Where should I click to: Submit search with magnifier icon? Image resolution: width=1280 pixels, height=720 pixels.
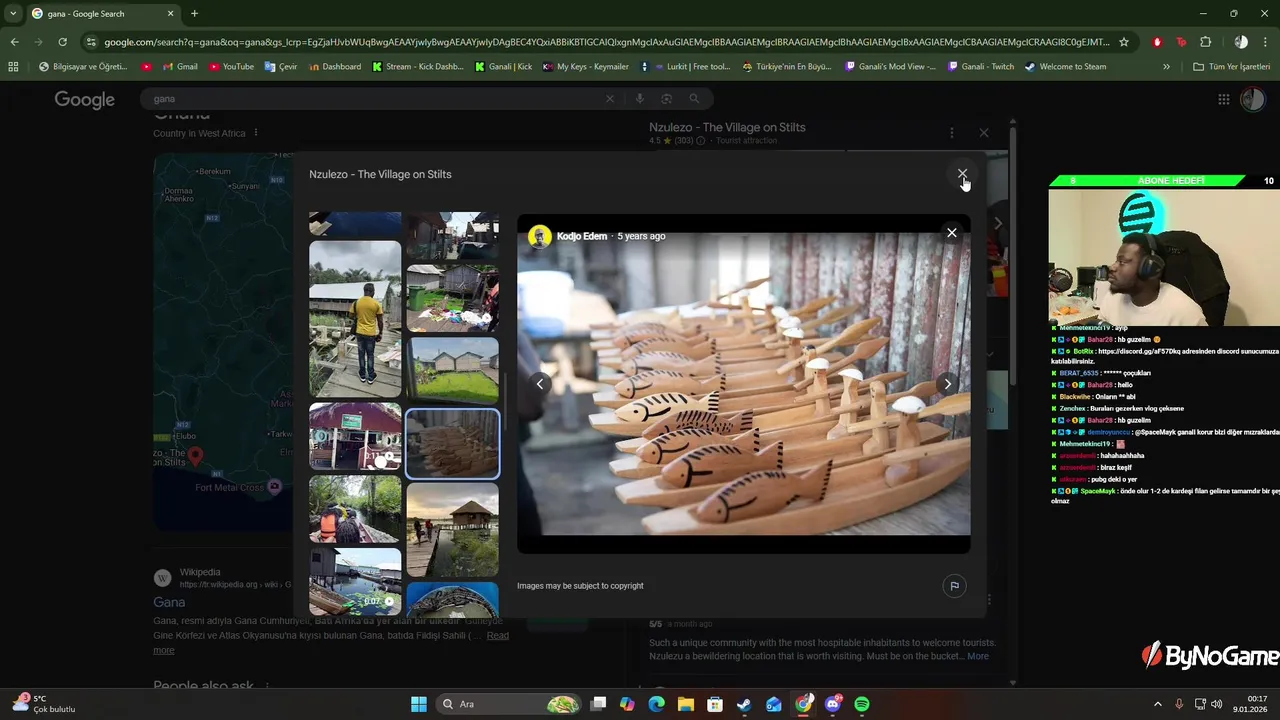click(x=694, y=99)
